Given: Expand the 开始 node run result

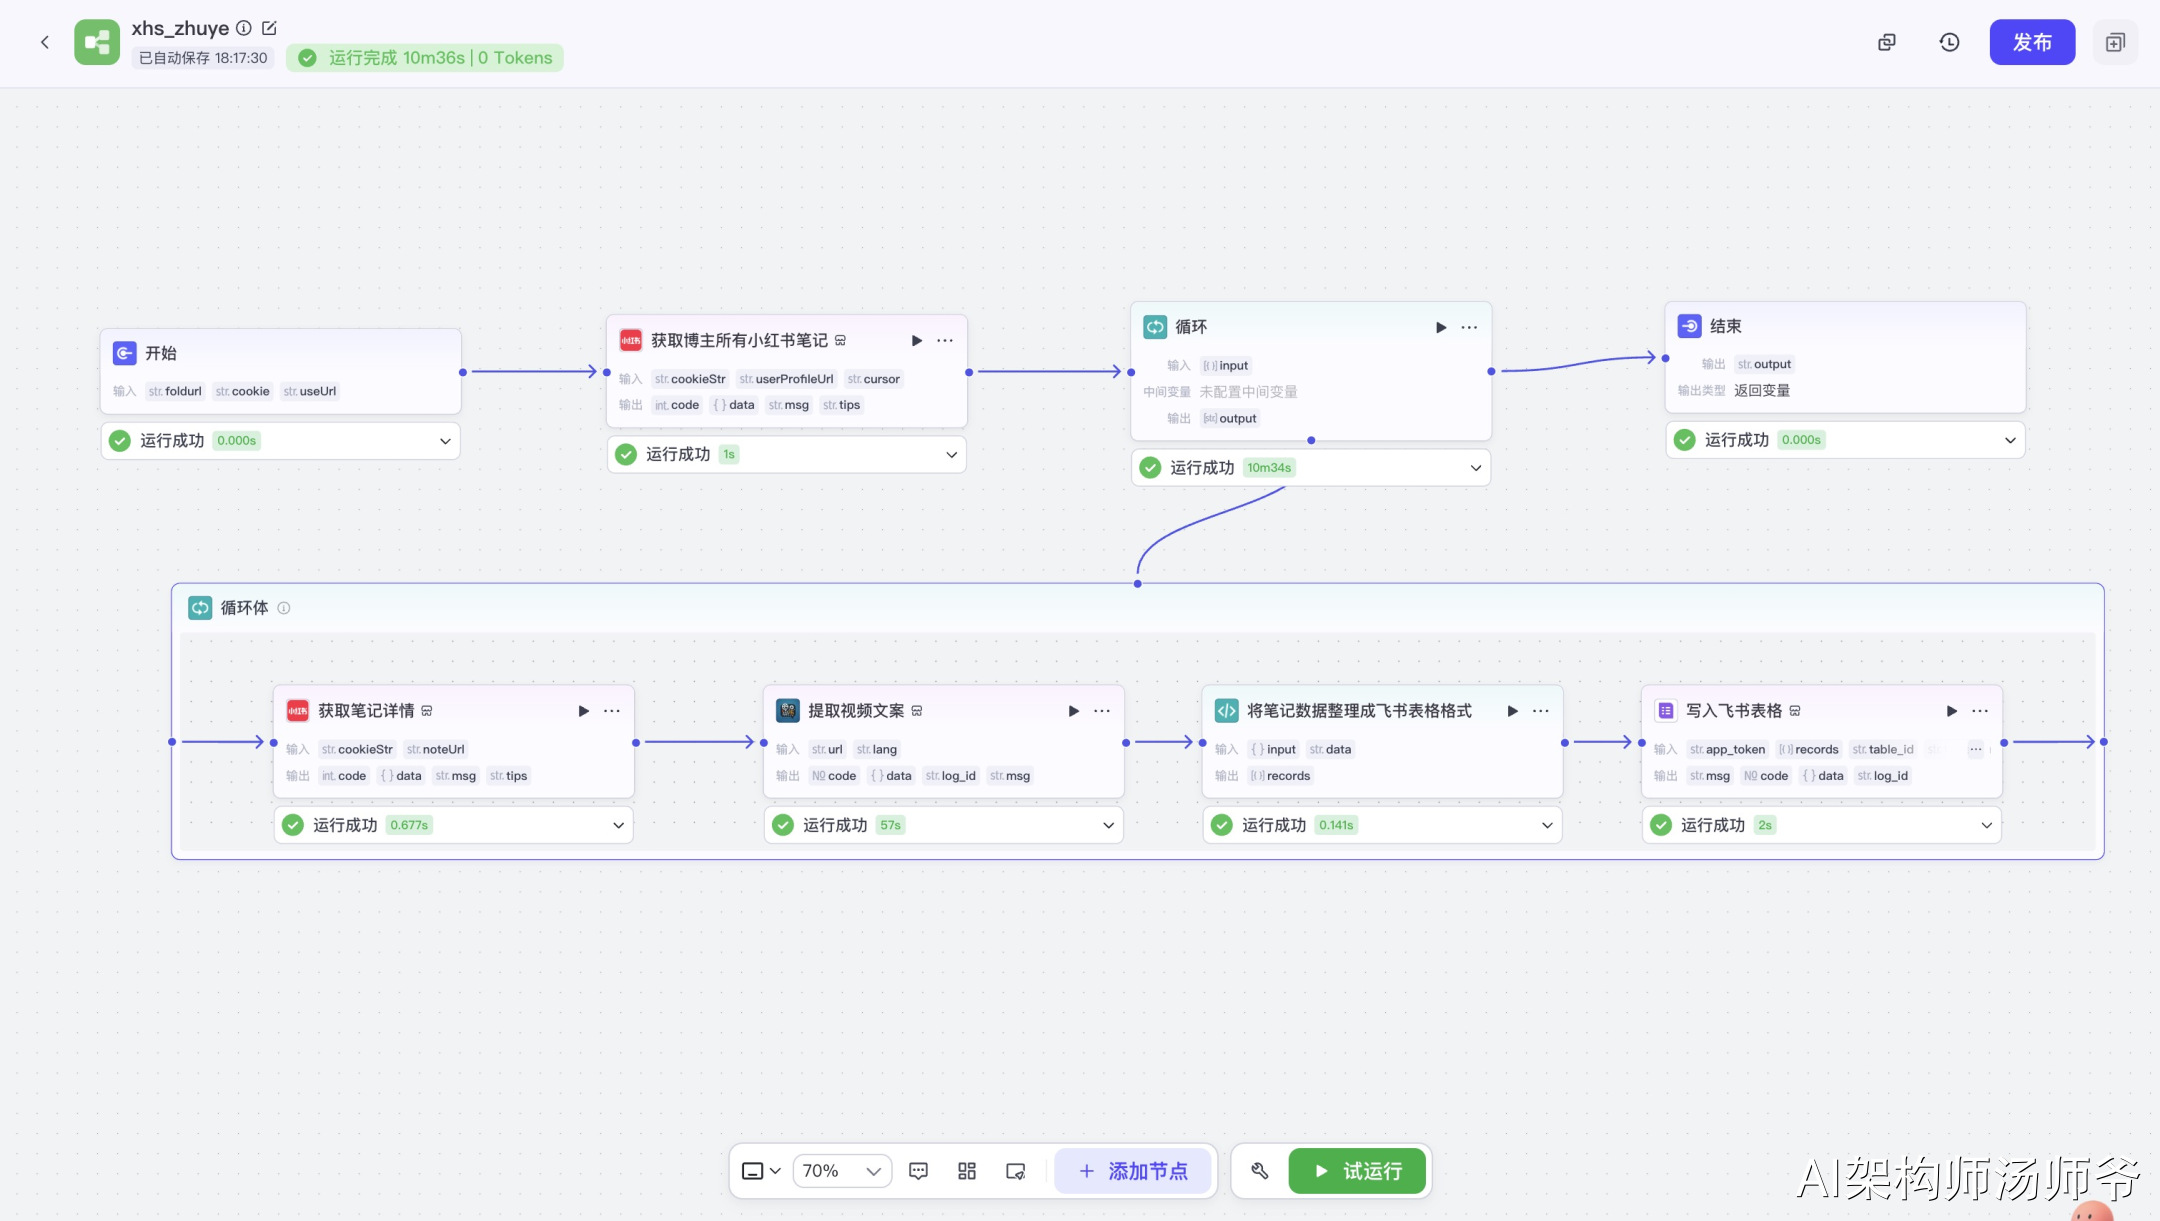Looking at the screenshot, I should coord(445,441).
